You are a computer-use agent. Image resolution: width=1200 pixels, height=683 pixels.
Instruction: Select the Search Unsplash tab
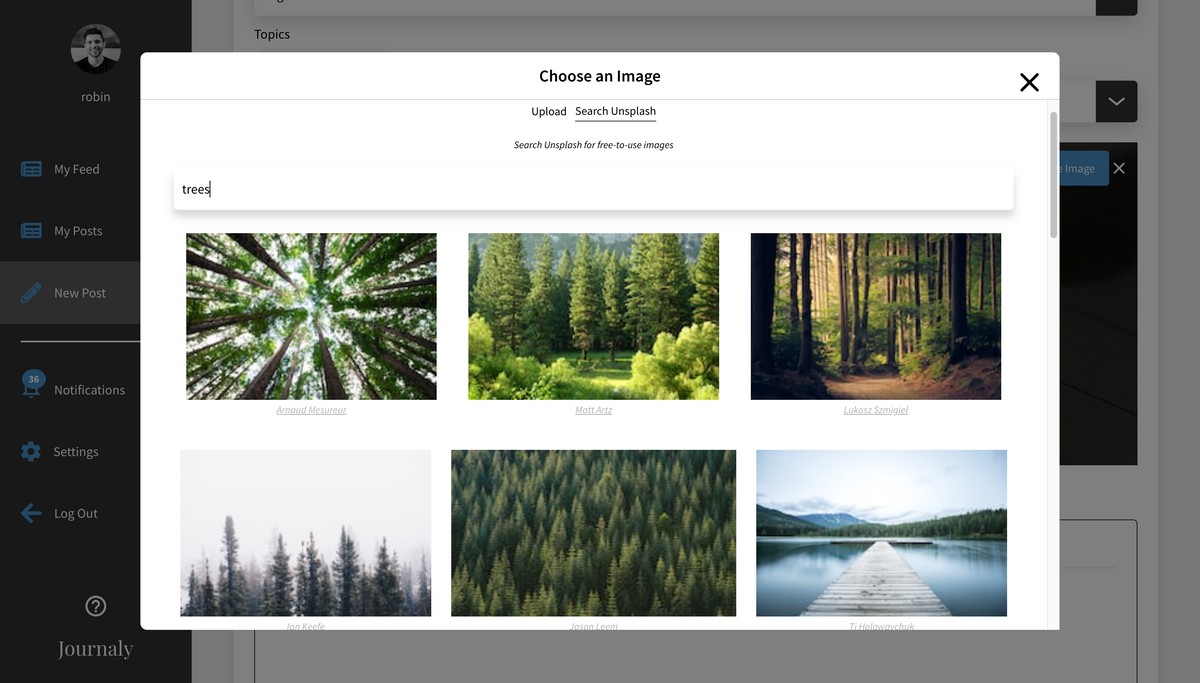pos(615,112)
